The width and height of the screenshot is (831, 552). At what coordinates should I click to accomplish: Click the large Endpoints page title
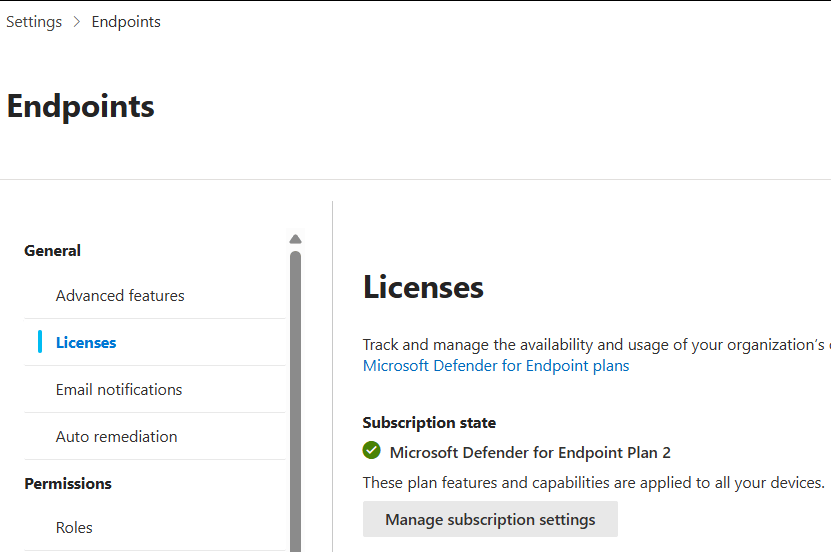click(81, 106)
